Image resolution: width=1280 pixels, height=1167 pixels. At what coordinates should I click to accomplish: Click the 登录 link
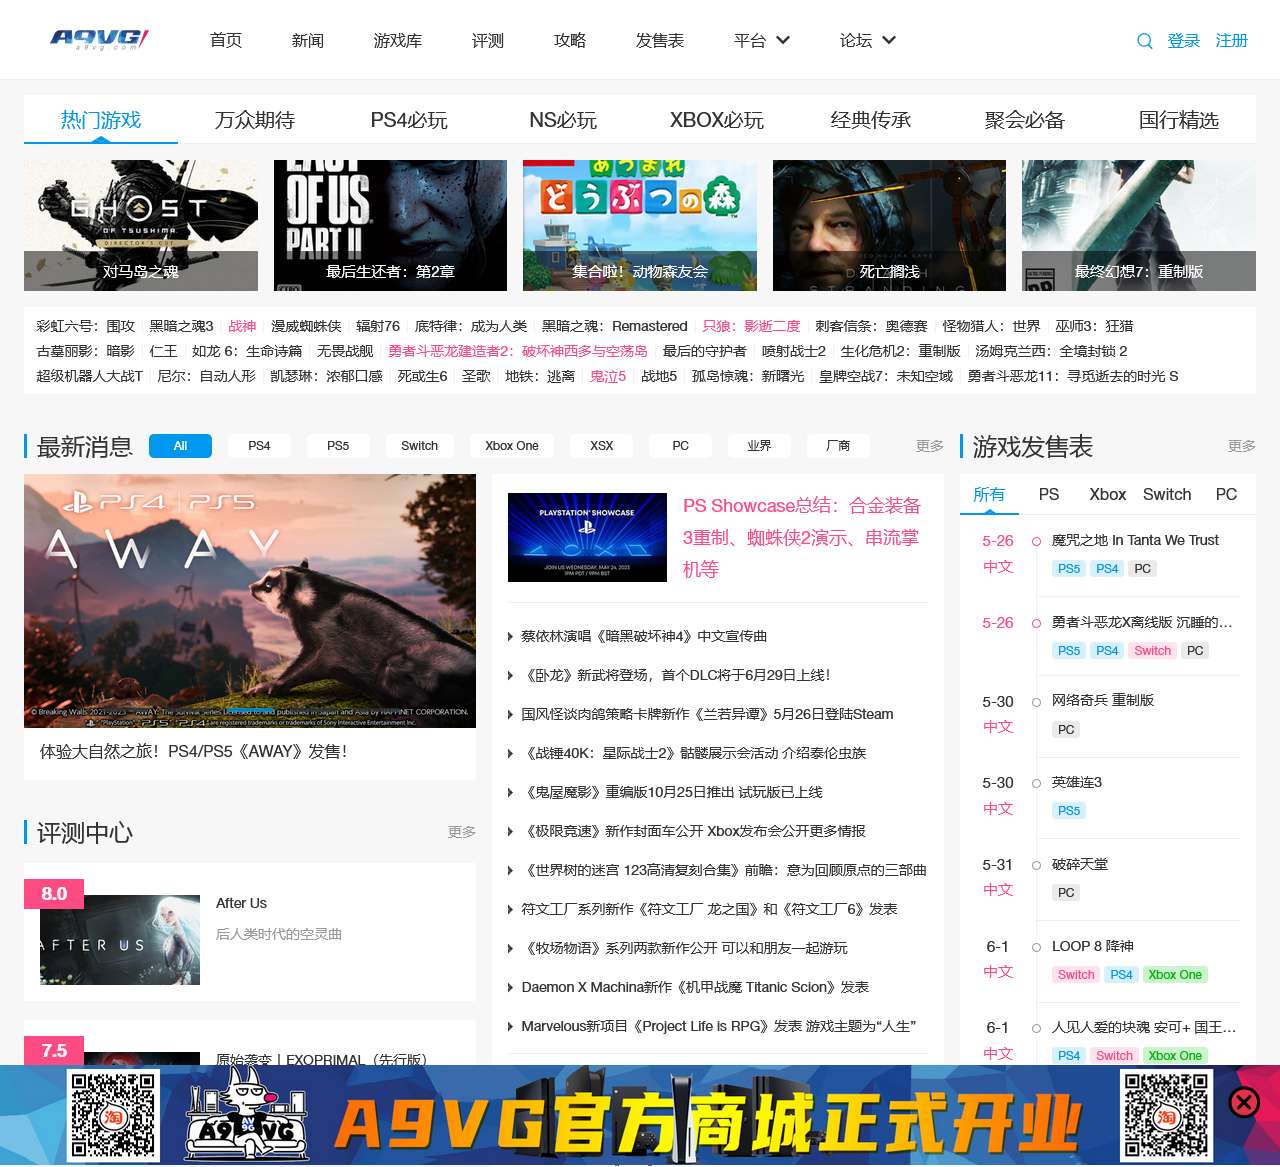[x=1184, y=41]
